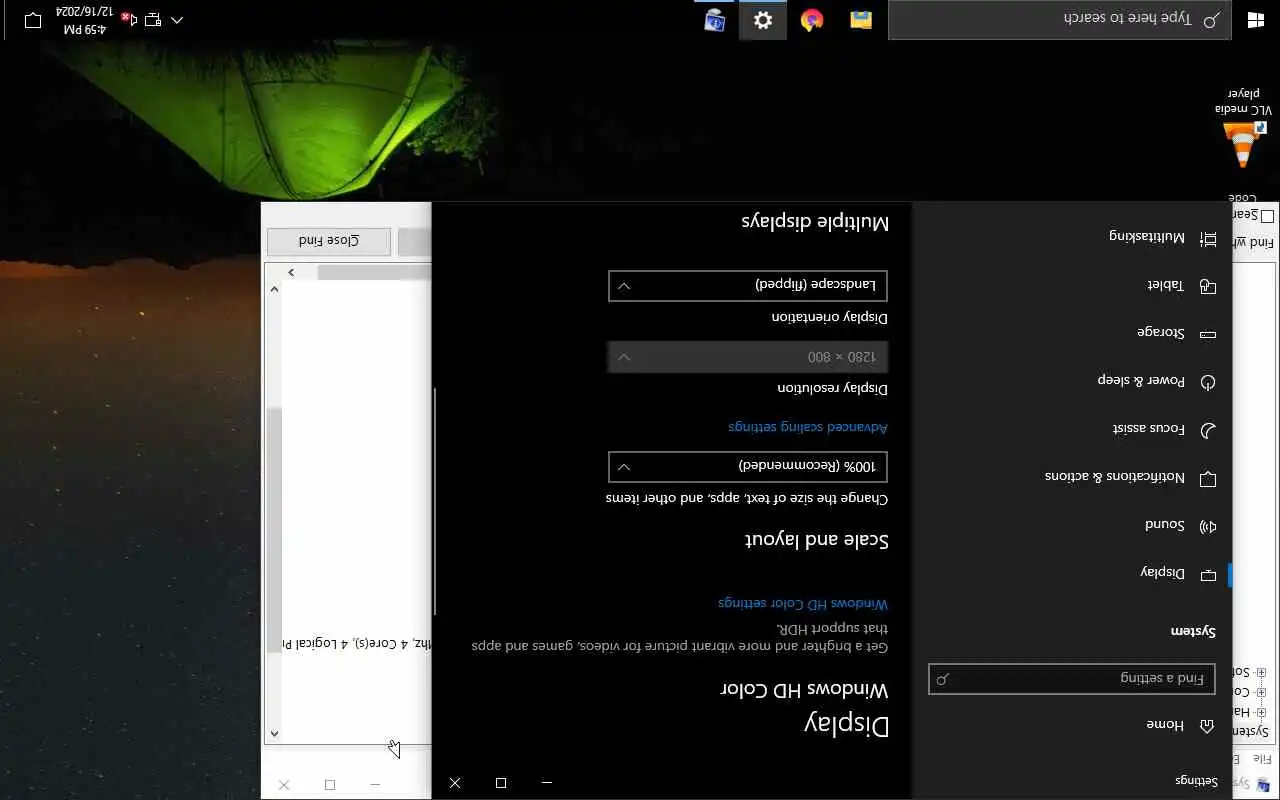
Task: Open Advanced scaling settings link
Action: (808, 427)
